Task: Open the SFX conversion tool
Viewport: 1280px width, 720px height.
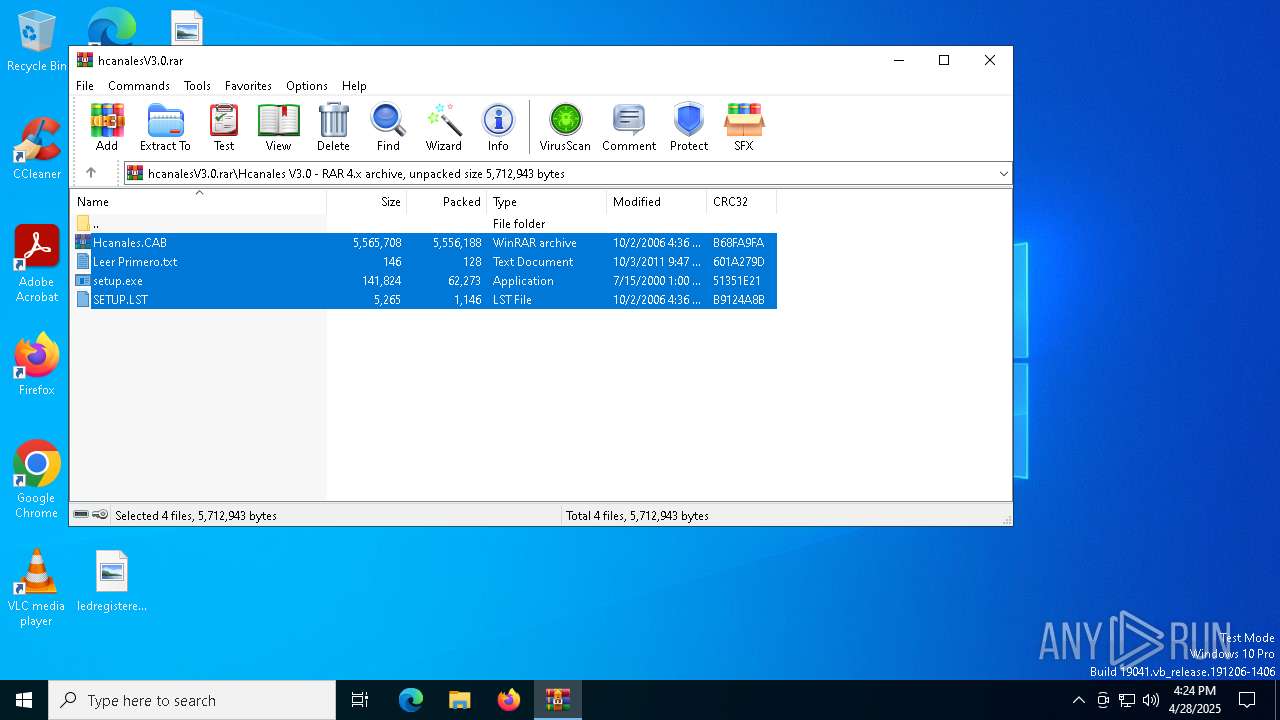Action: (744, 127)
